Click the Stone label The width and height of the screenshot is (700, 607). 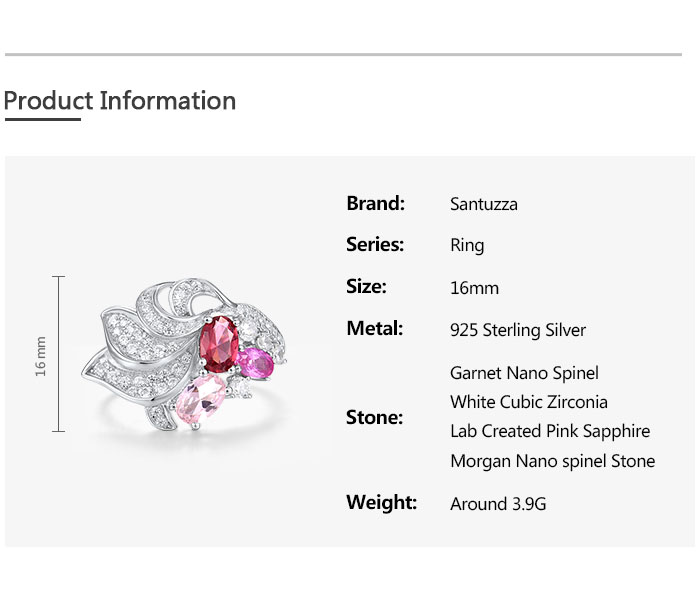click(x=374, y=418)
